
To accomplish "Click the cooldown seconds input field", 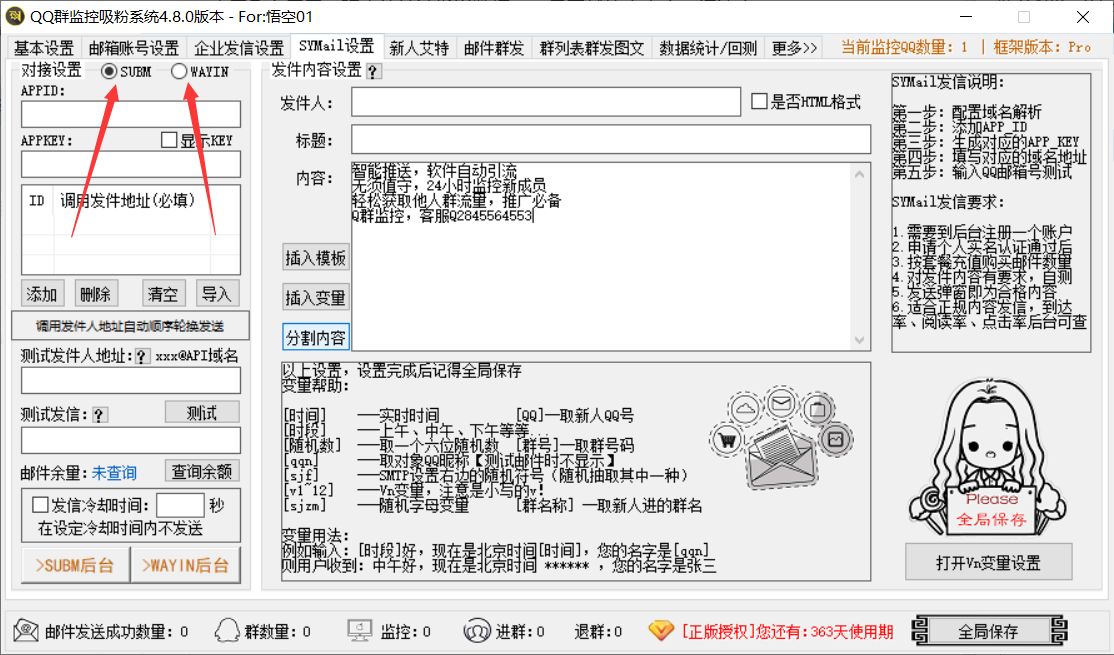I will pos(180,505).
